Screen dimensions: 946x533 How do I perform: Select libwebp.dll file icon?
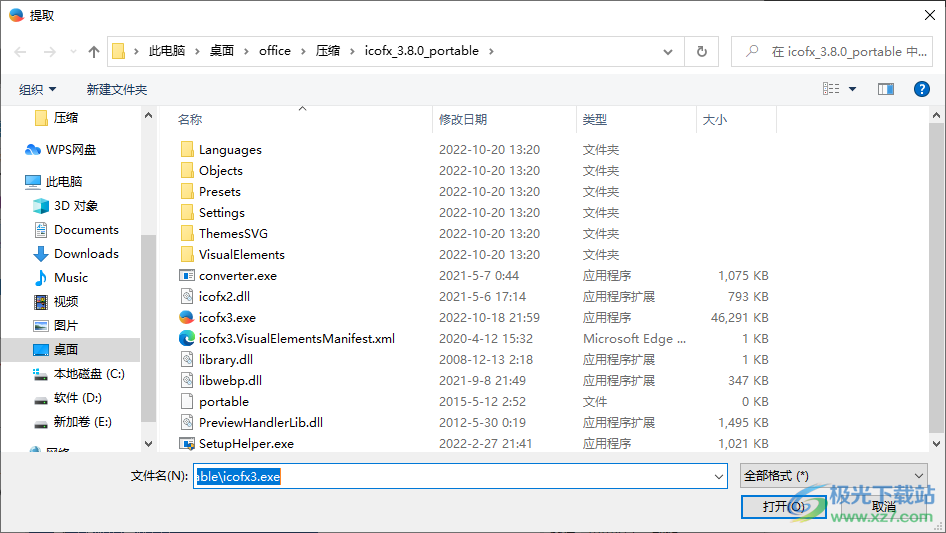pyautogui.click(x=187, y=380)
